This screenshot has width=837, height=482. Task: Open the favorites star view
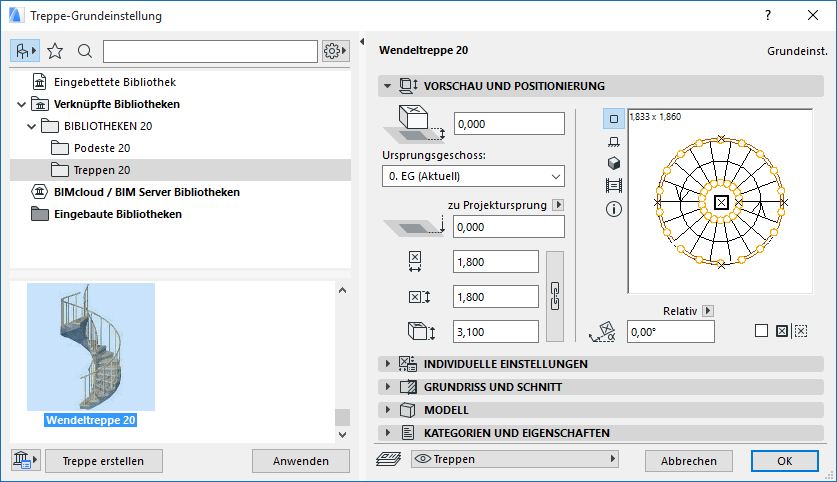(55, 51)
